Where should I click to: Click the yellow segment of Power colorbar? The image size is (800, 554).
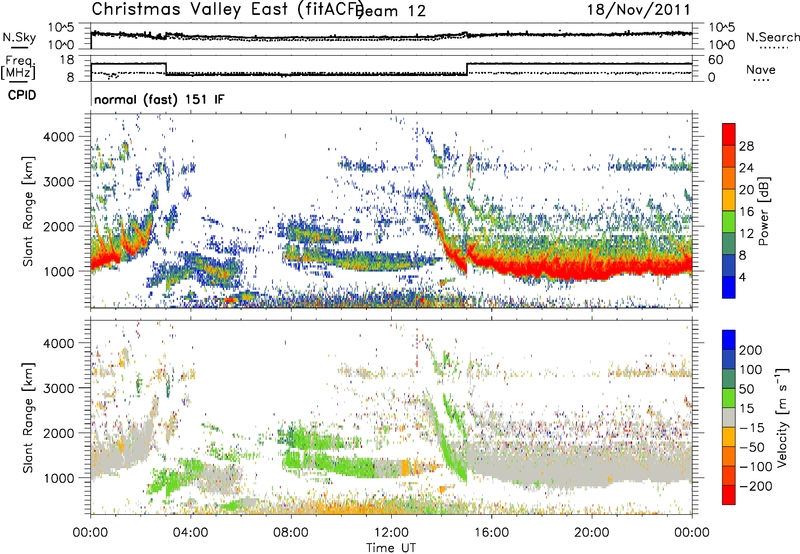pyautogui.click(x=729, y=200)
